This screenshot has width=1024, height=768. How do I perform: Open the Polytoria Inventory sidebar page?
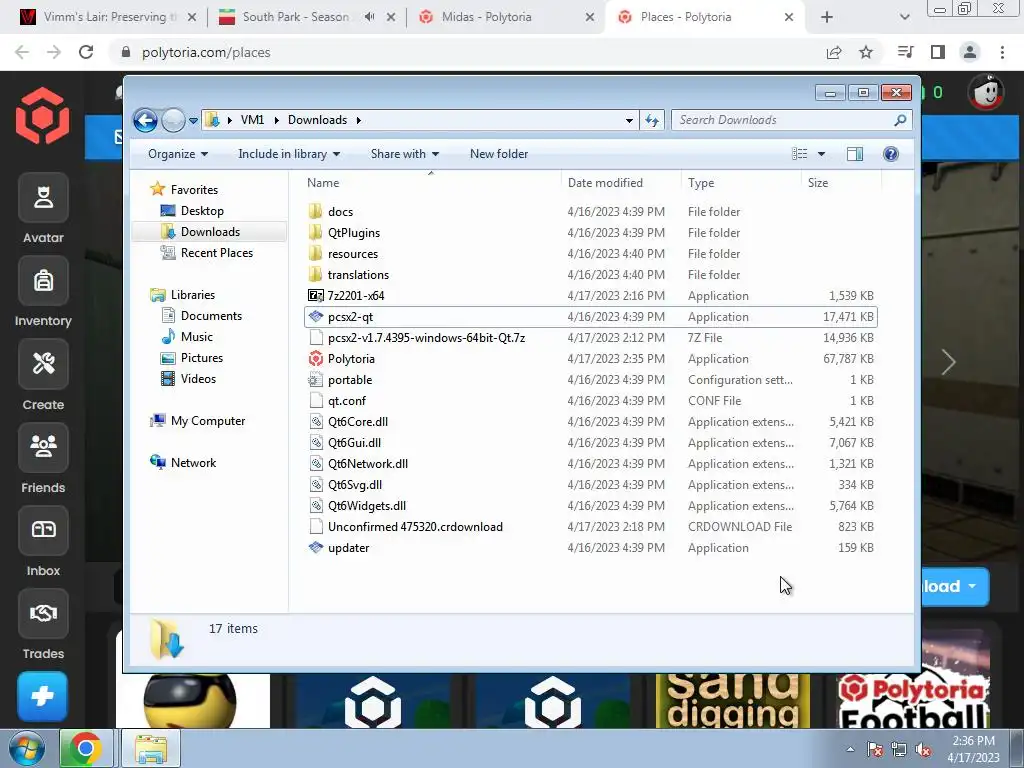coord(43,292)
